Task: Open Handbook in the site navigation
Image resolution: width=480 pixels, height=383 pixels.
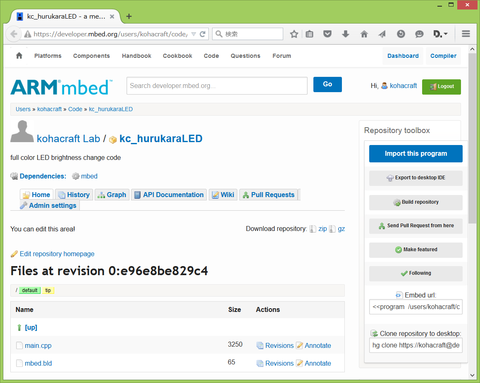Action: tap(136, 56)
